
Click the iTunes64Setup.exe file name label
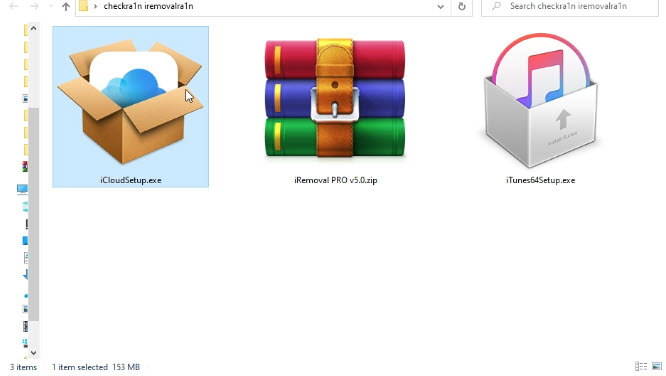tap(540, 180)
